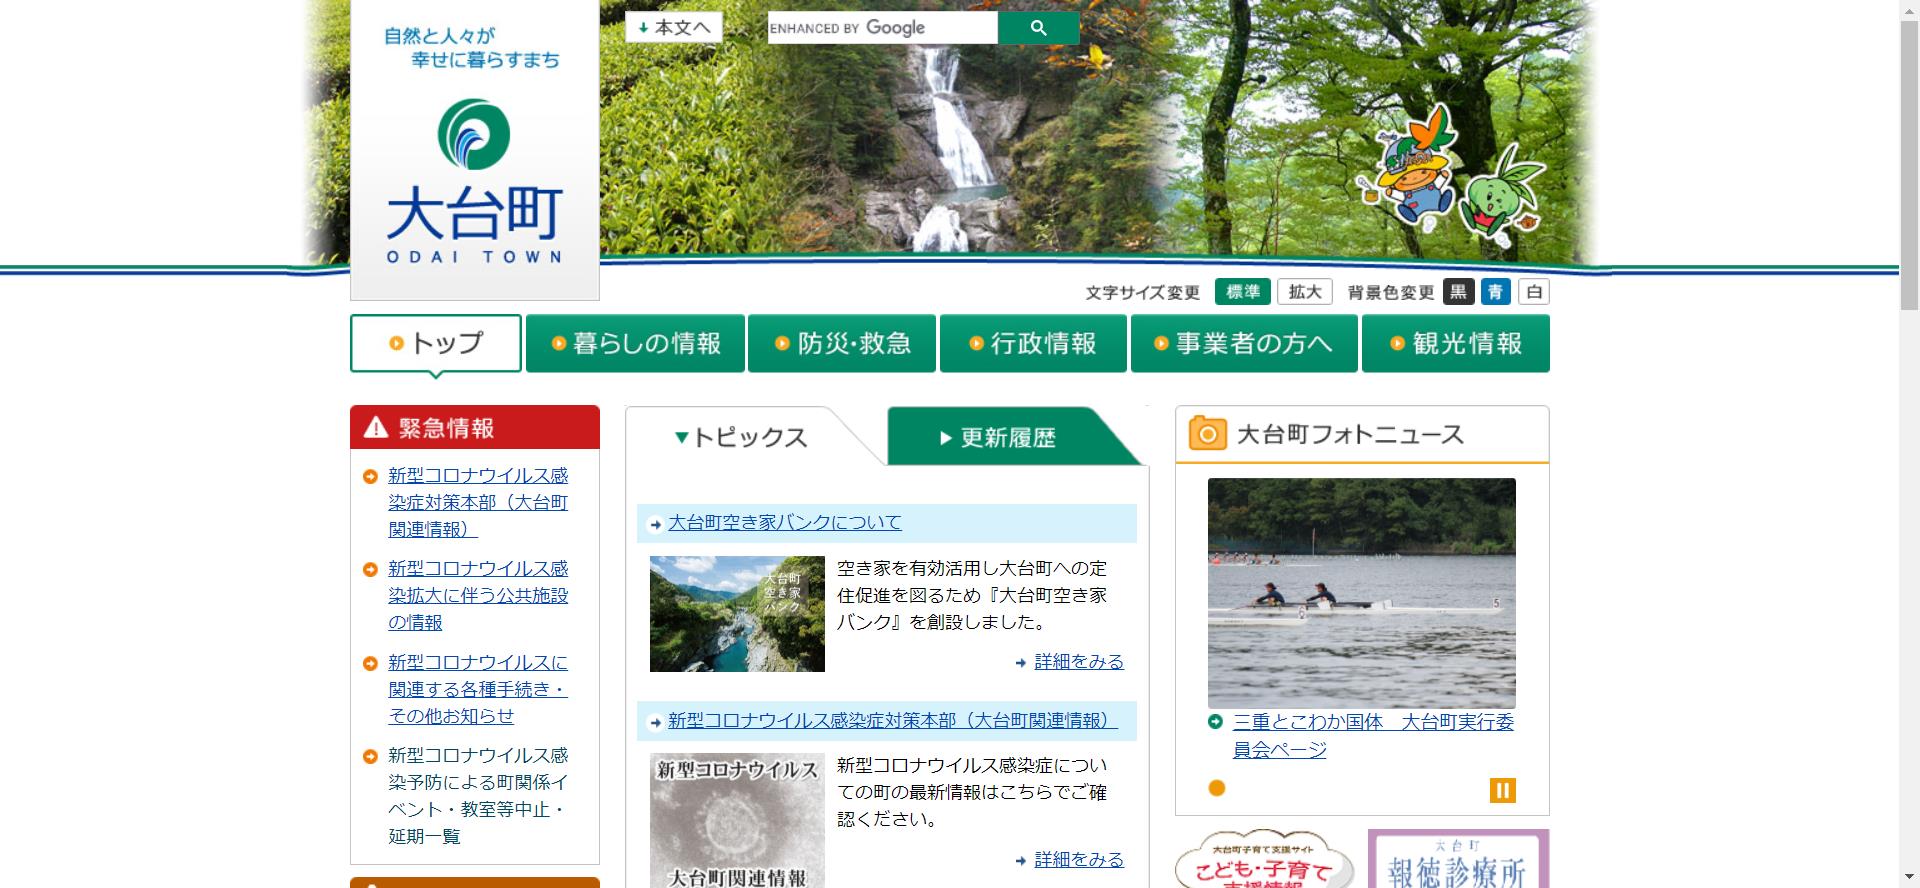Click the rowing boats photo
The image size is (1920, 888).
click(x=1362, y=593)
